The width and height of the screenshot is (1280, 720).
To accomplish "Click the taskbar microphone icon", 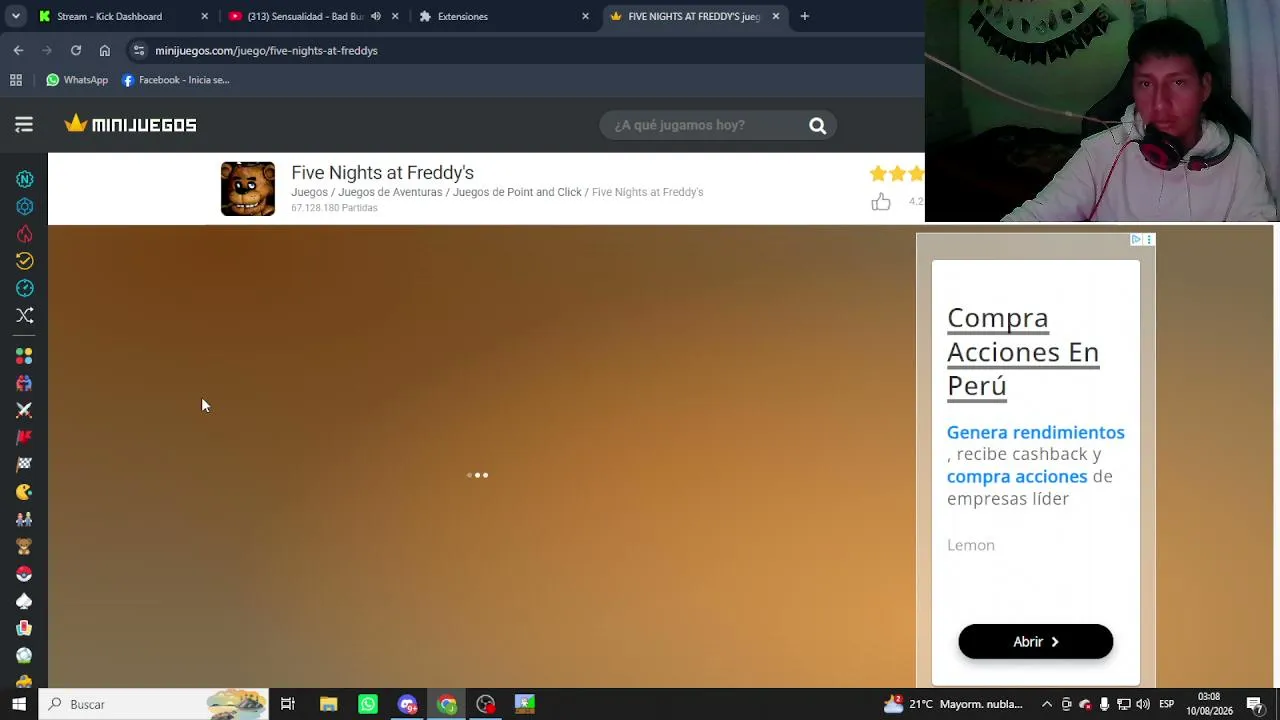I will point(1104,704).
